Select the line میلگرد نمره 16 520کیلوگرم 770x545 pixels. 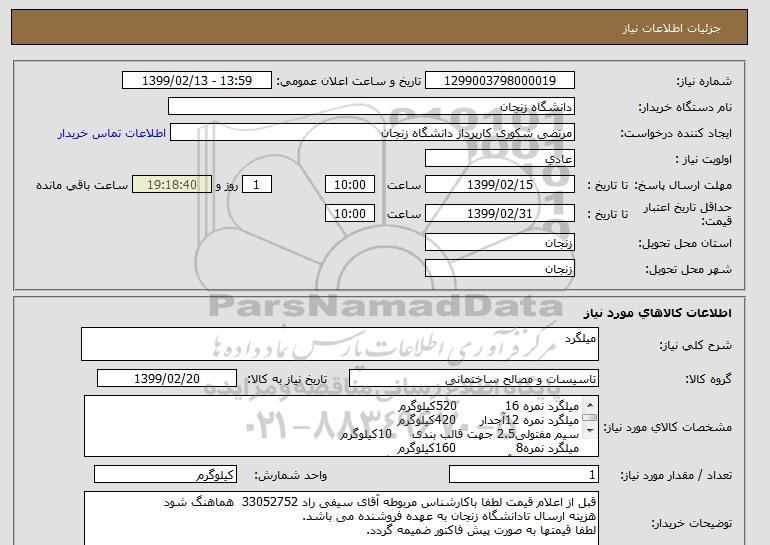point(489,406)
